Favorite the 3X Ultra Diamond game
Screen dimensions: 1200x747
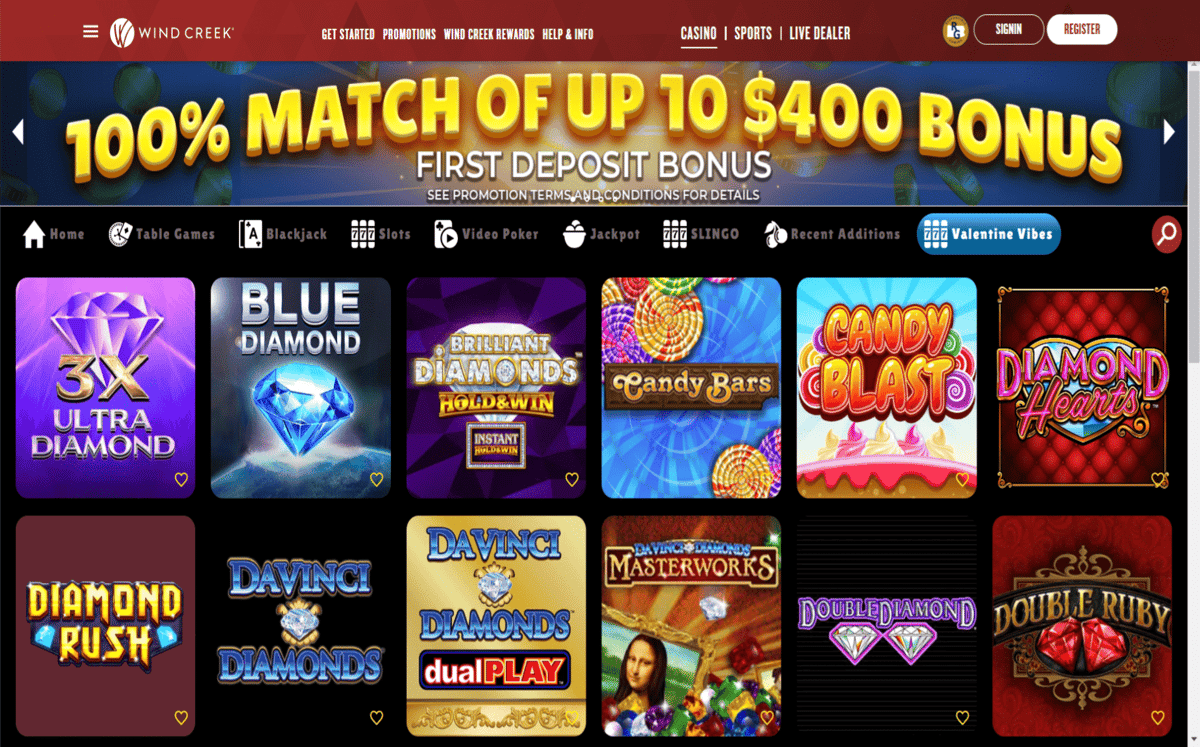tap(181, 480)
